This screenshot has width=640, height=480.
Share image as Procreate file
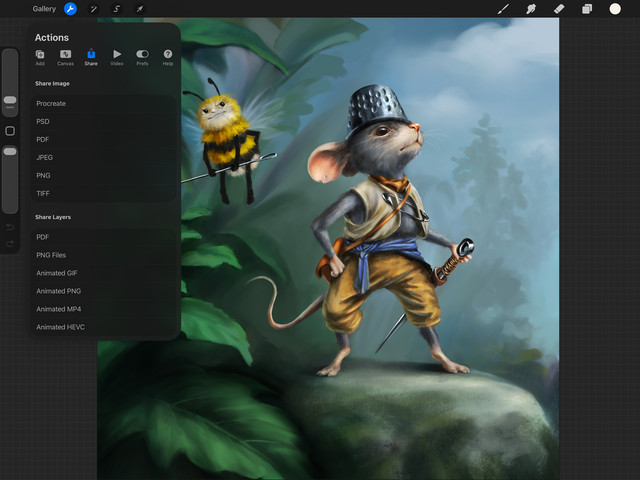click(104, 104)
